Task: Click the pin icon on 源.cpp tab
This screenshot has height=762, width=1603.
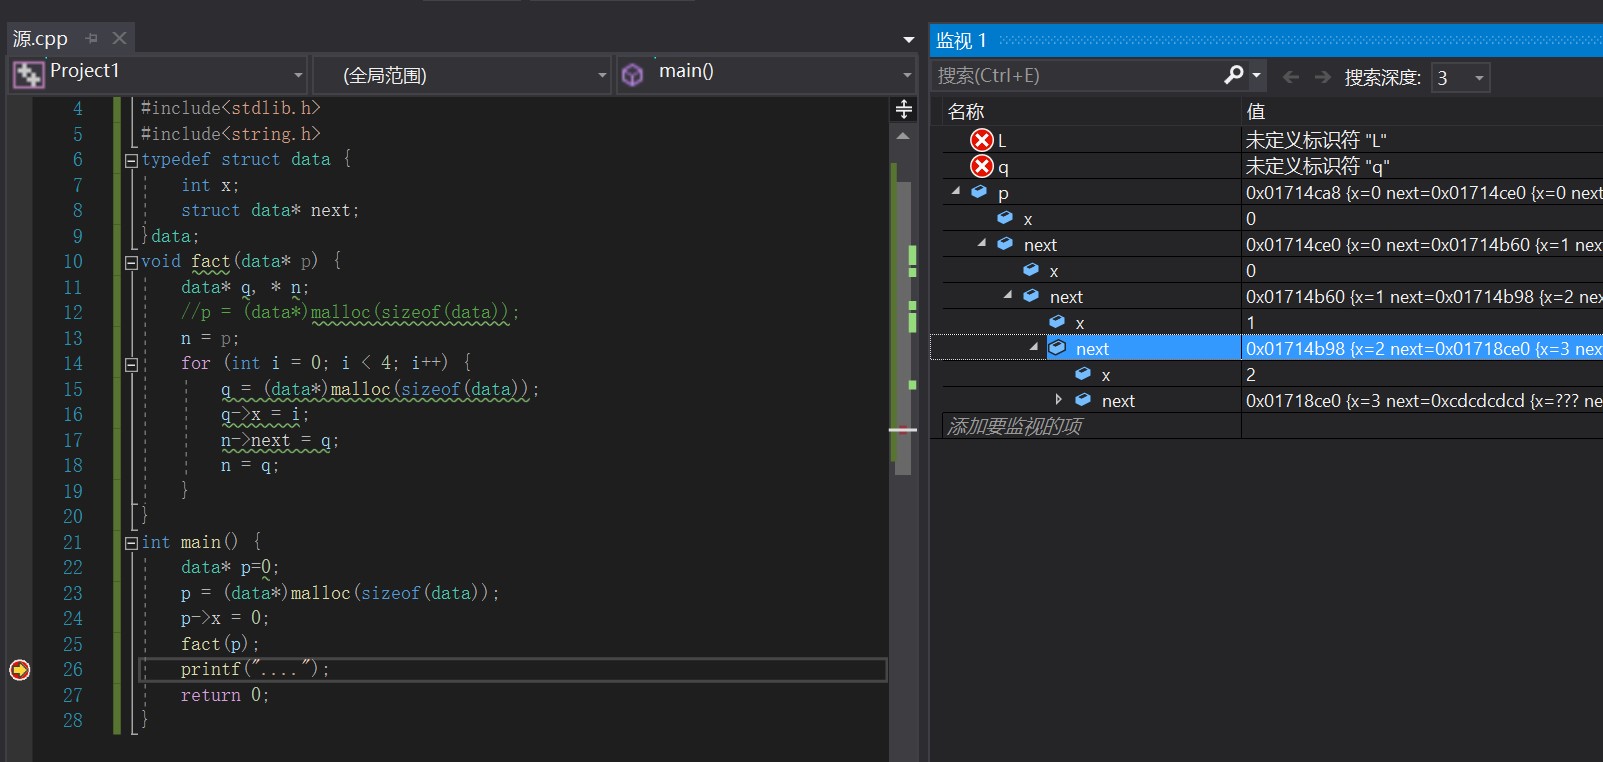Action: 92,38
